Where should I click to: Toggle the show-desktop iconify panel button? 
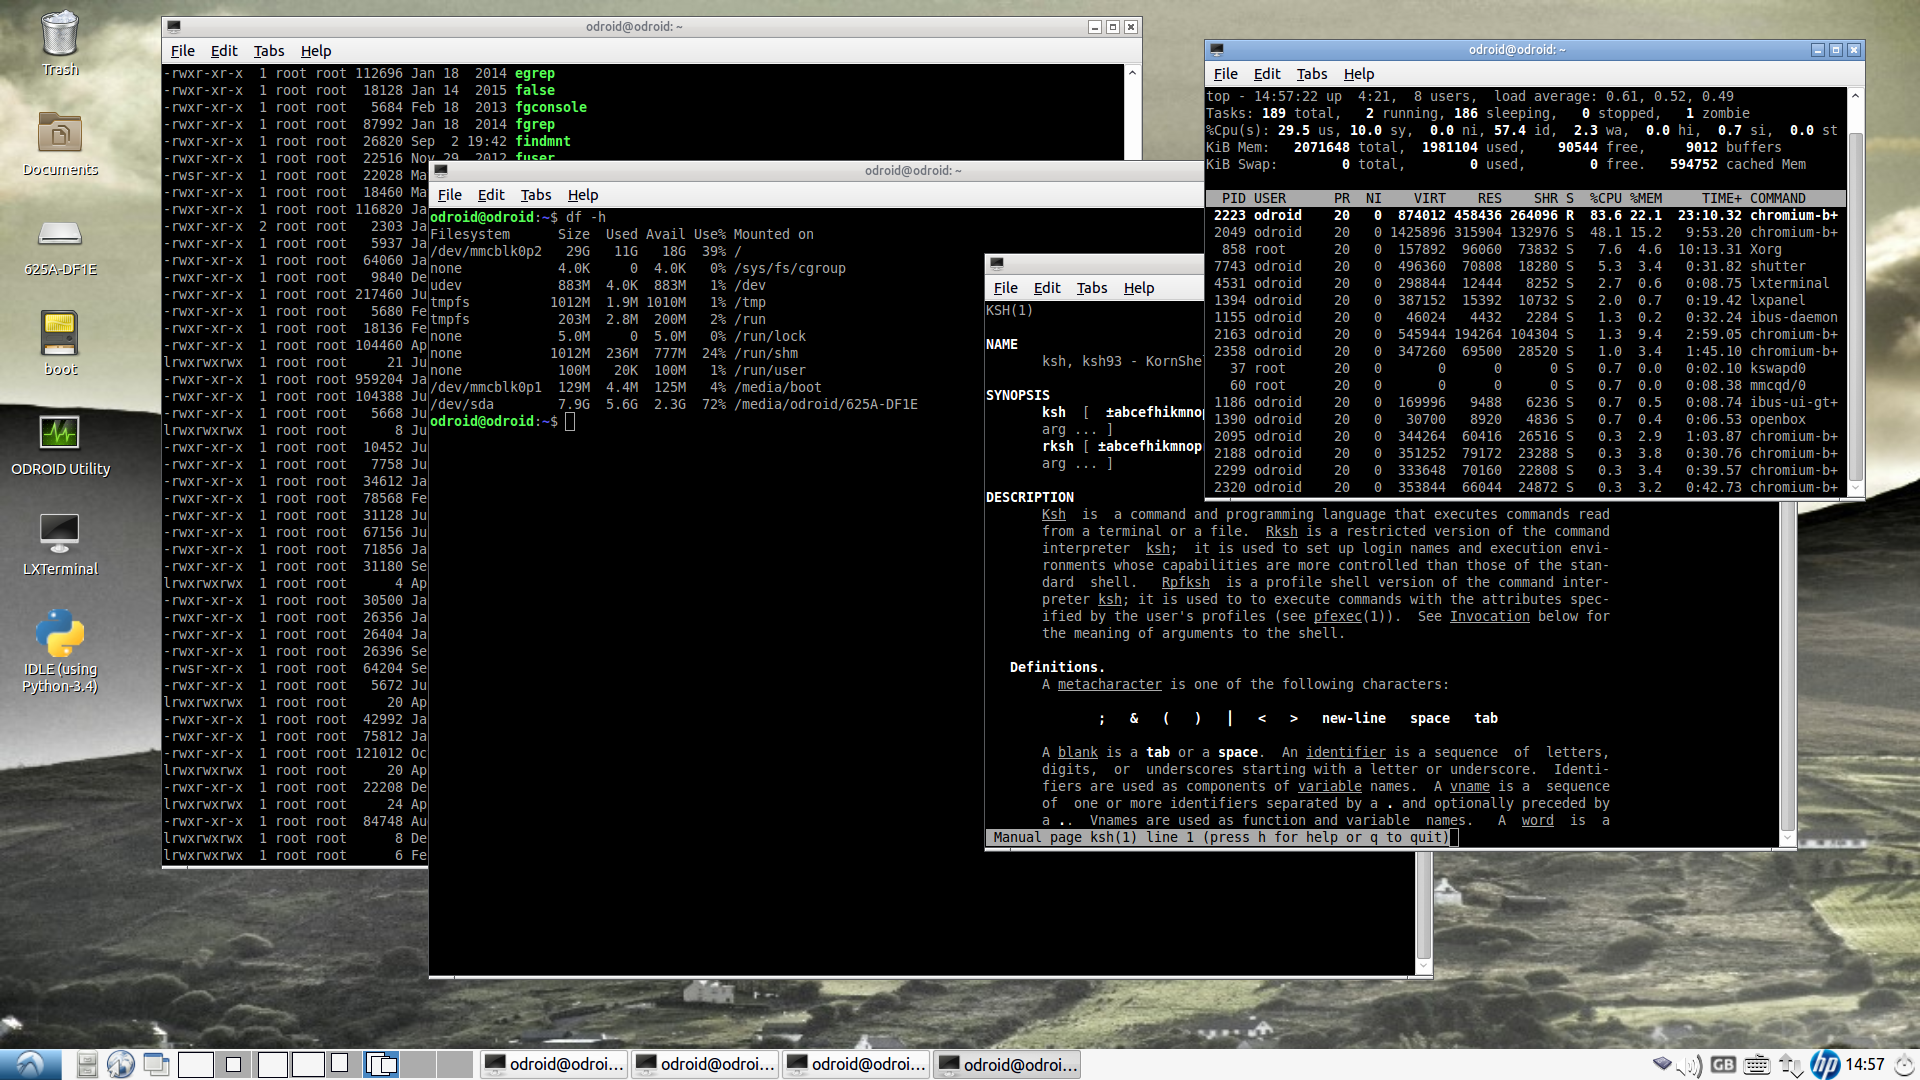[156, 1065]
